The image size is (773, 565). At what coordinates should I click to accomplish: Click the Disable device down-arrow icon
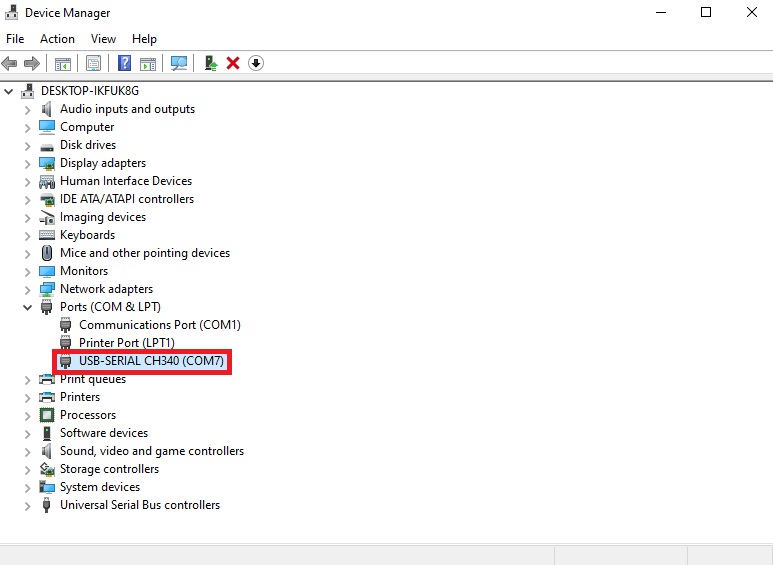click(x=256, y=63)
